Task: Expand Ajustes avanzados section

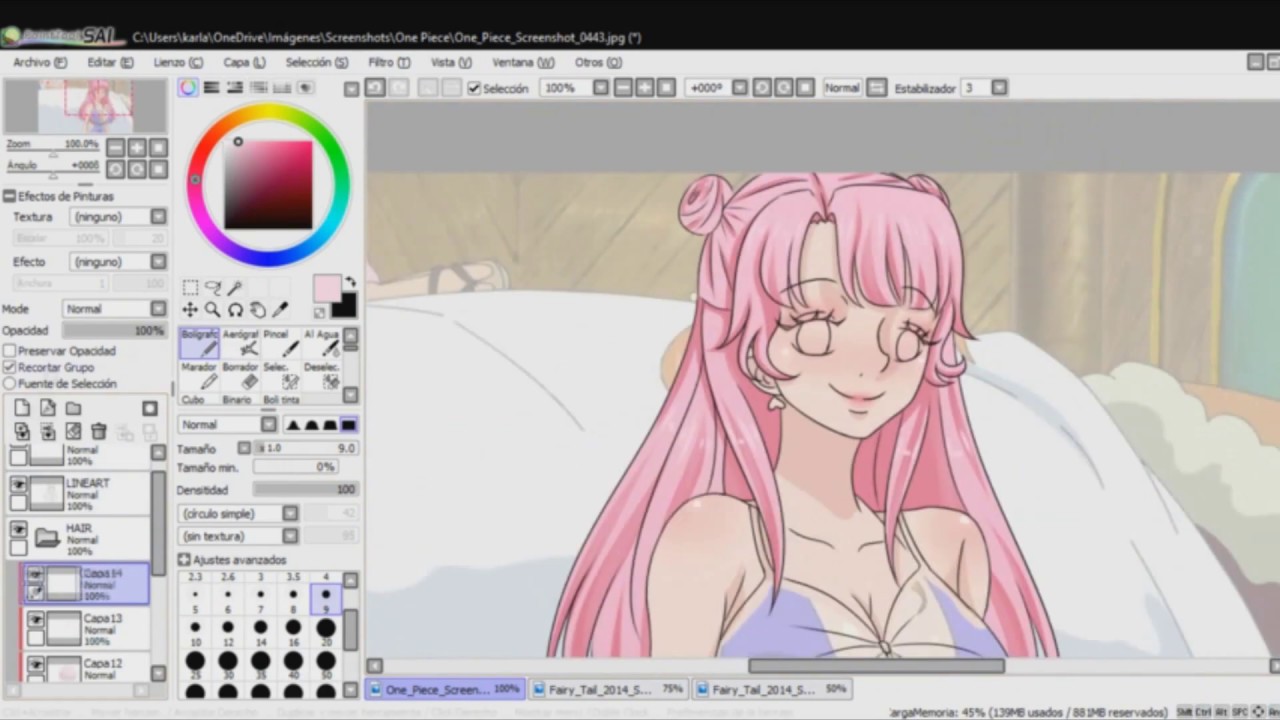Action: coord(184,560)
